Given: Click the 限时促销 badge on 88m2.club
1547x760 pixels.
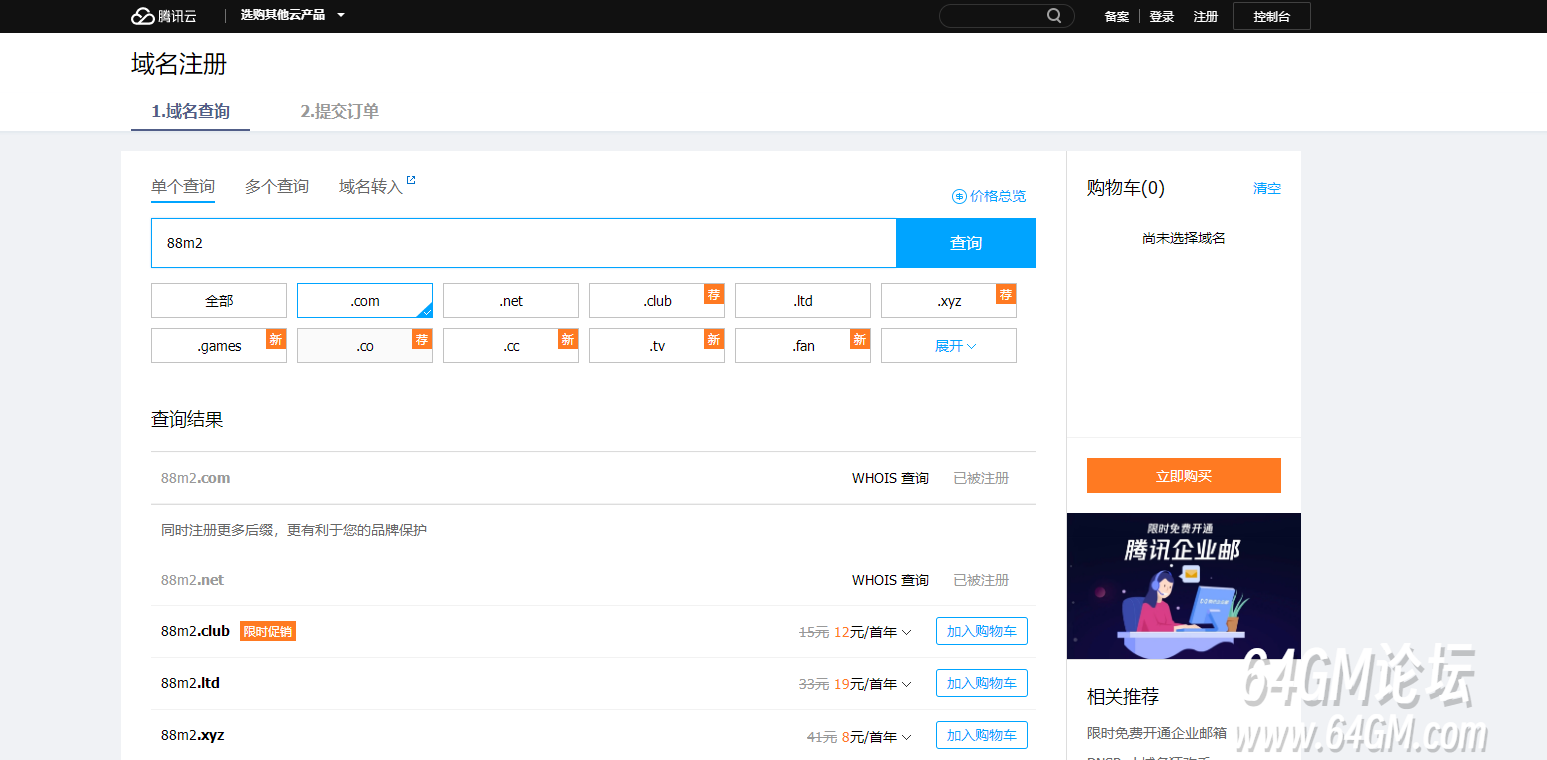Looking at the screenshot, I should click(268, 631).
